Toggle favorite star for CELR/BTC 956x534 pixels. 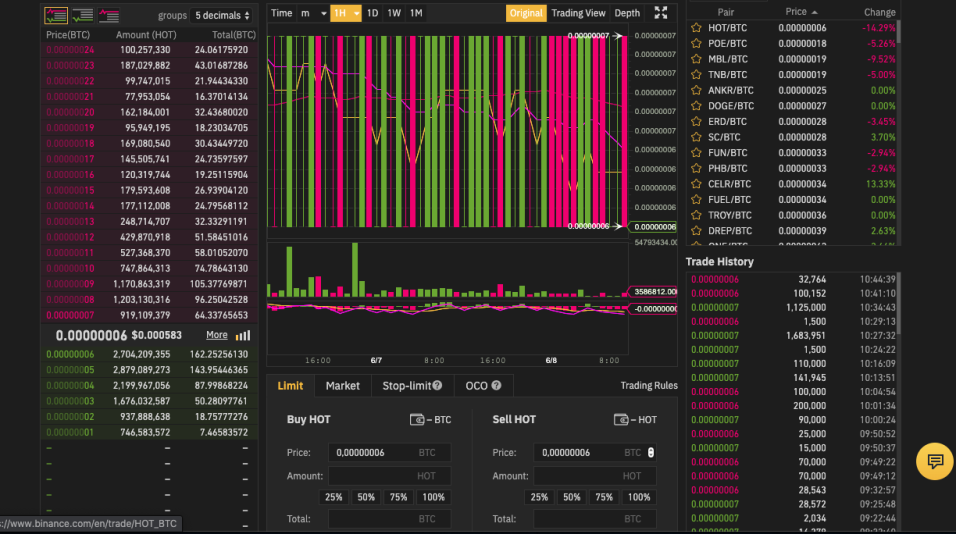(x=696, y=184)
